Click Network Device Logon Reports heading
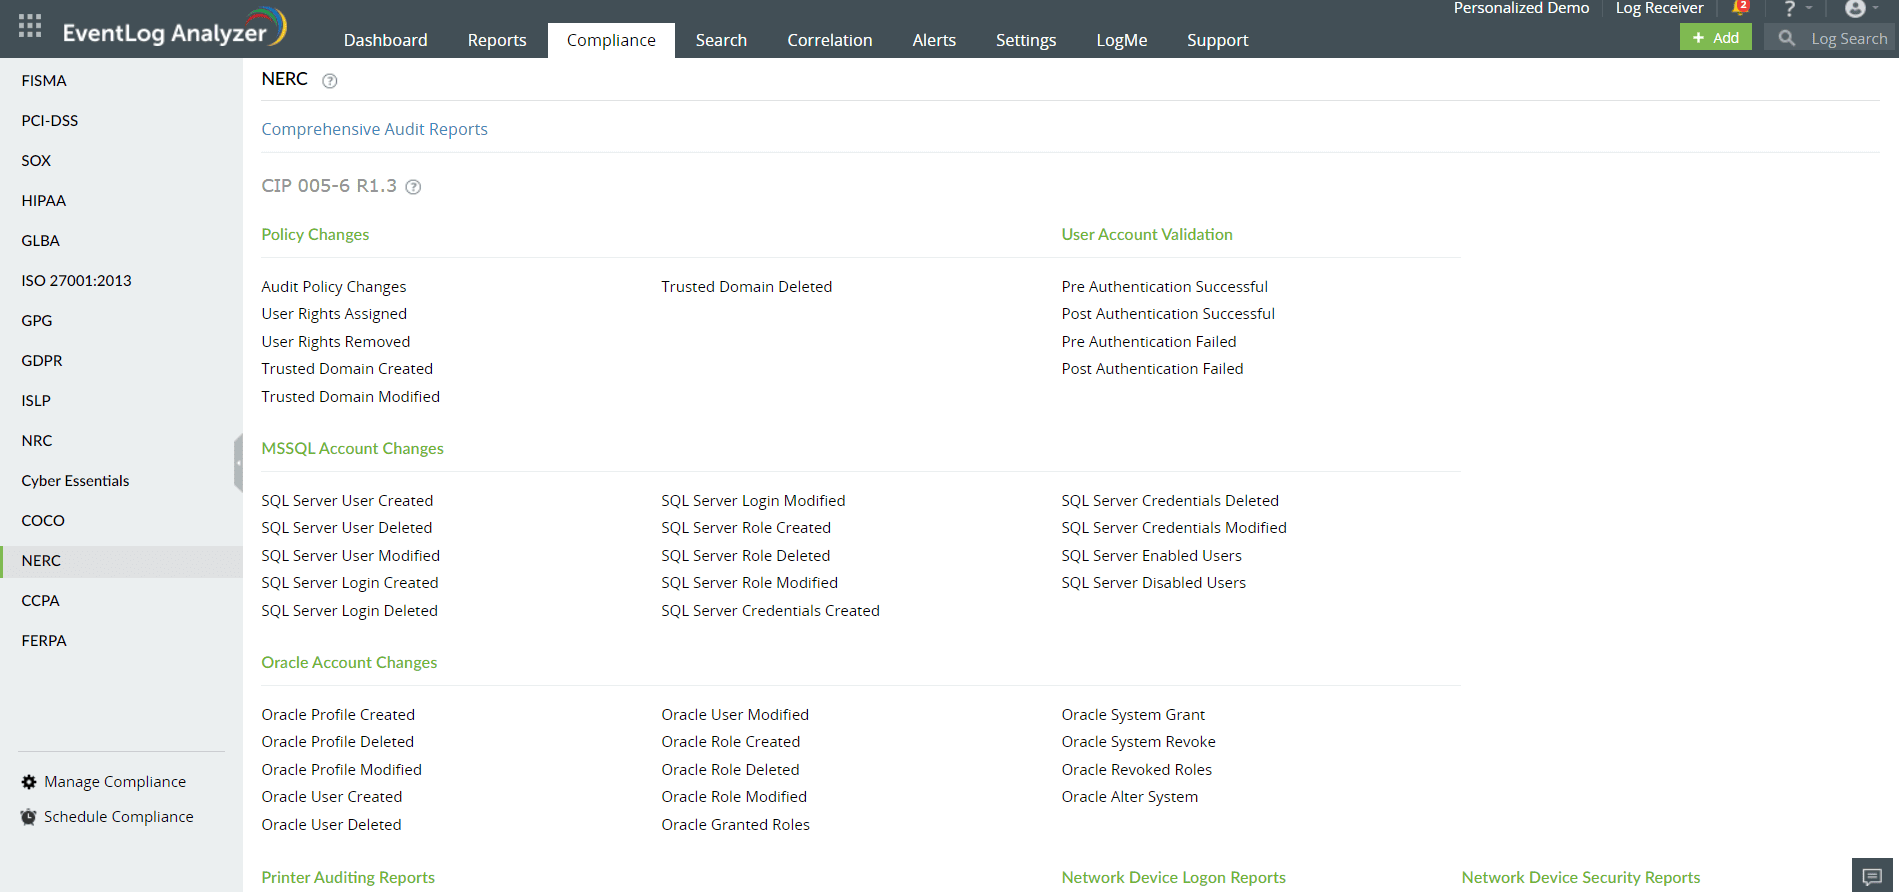The image size is (1899, 892). (x=1174, y=878)
